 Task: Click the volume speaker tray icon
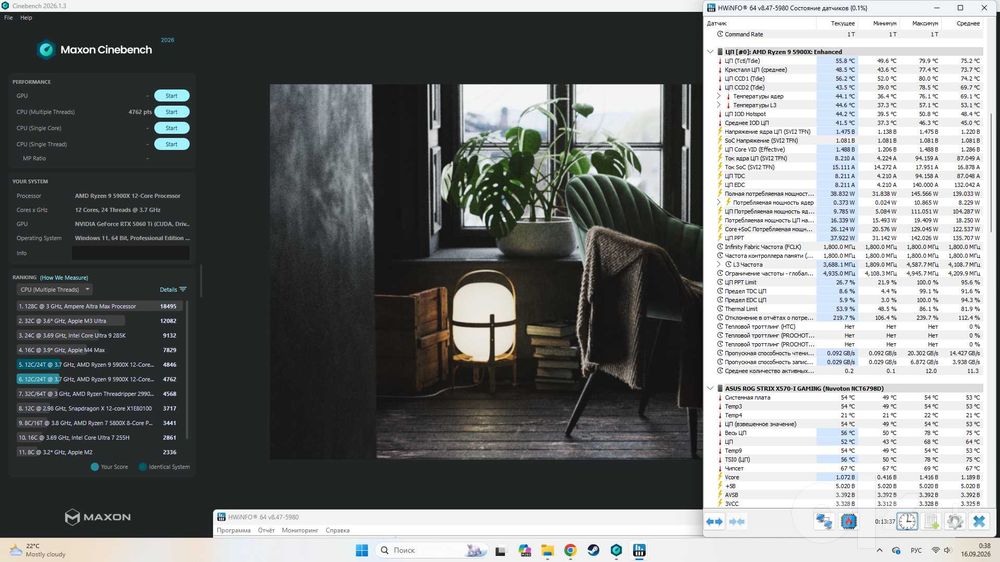(x=947, y=551)
